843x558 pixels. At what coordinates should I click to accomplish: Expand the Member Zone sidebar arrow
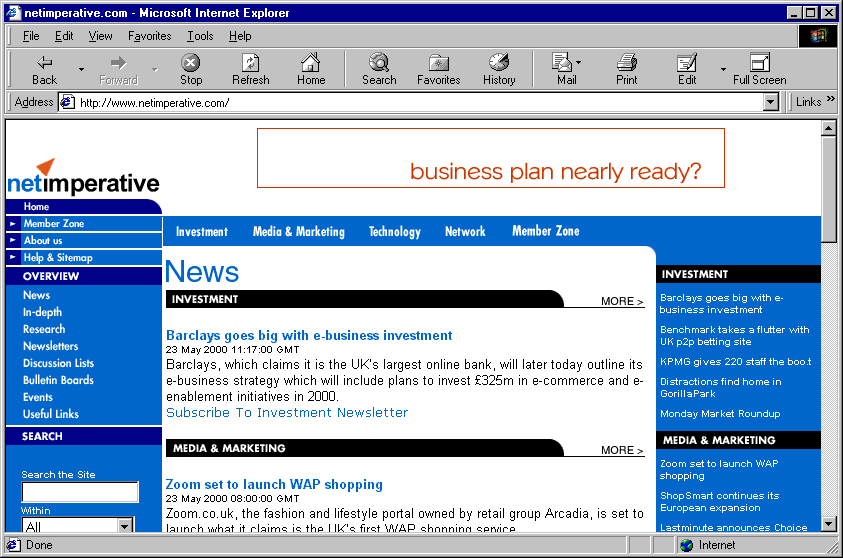click(x=12, y=223)
